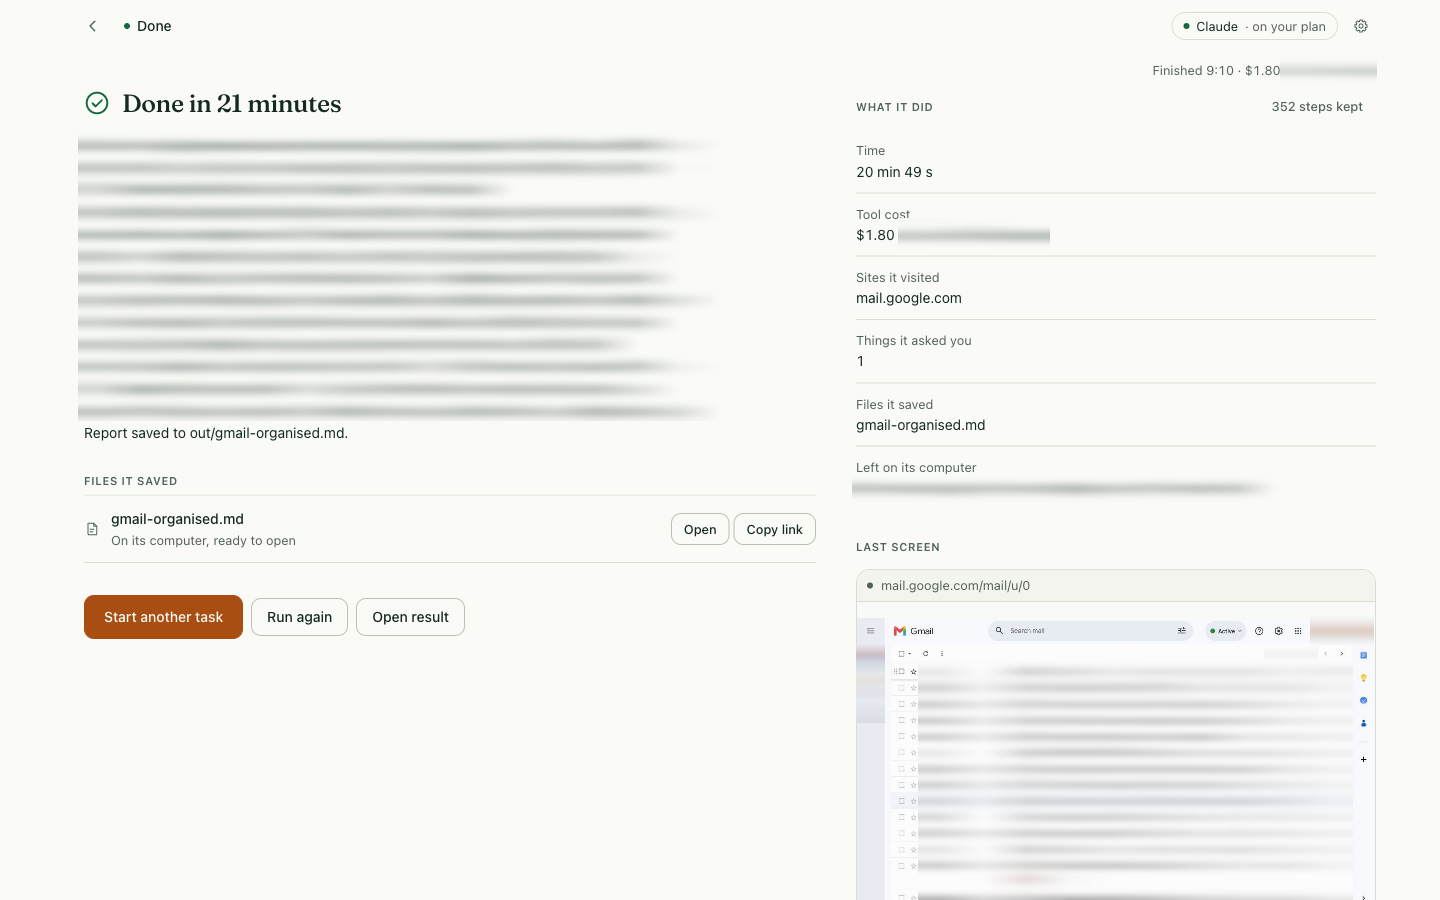Screen dimensions: 1440x900
Task: Open Gmail toolbar more options (three dots)
Action: pos(942,653)
